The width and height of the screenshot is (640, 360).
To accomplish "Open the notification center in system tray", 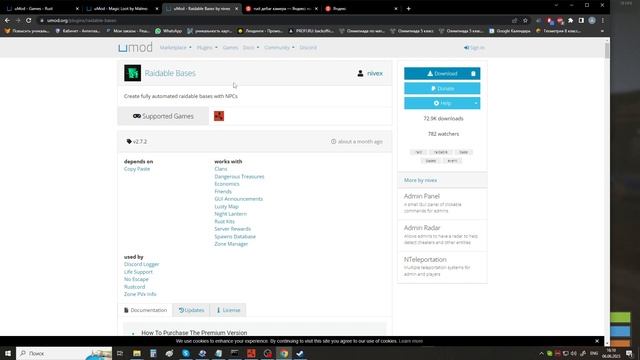I will [x=629, y=353].
